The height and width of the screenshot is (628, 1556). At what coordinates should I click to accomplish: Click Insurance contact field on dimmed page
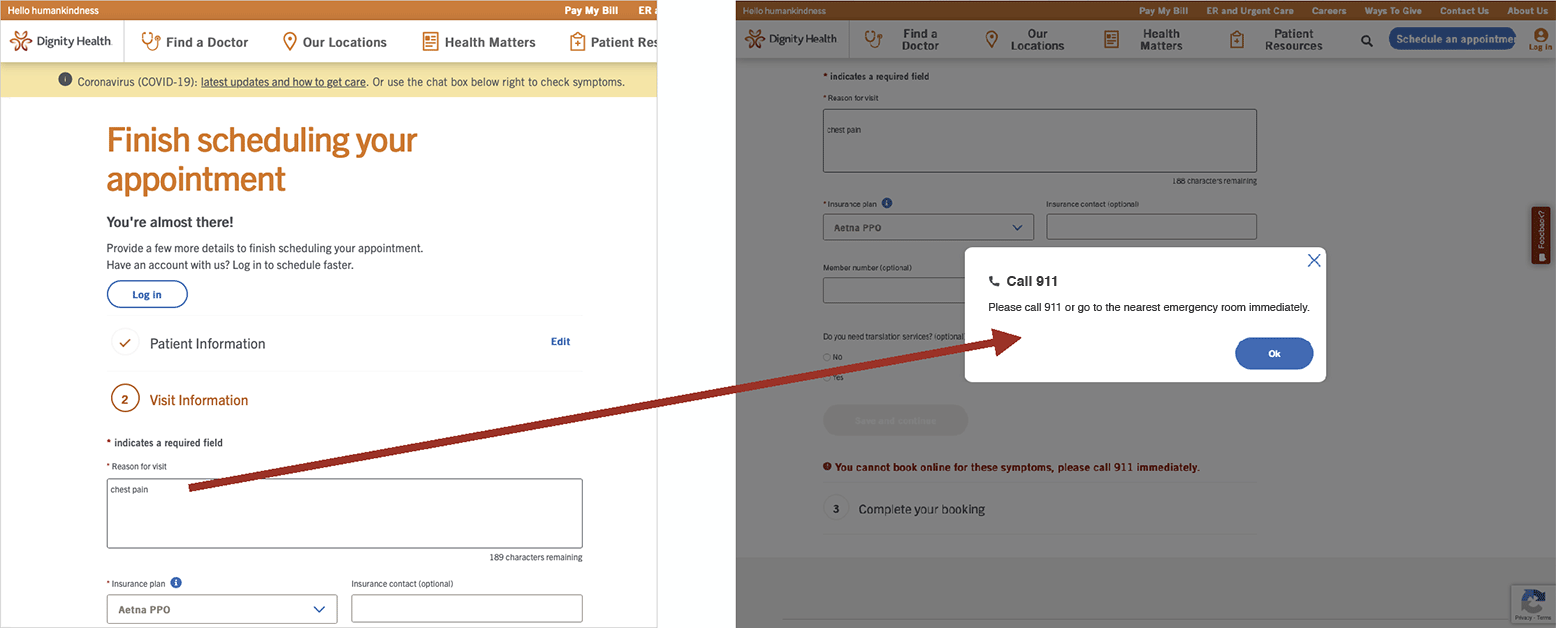[x=1151, y=227]
